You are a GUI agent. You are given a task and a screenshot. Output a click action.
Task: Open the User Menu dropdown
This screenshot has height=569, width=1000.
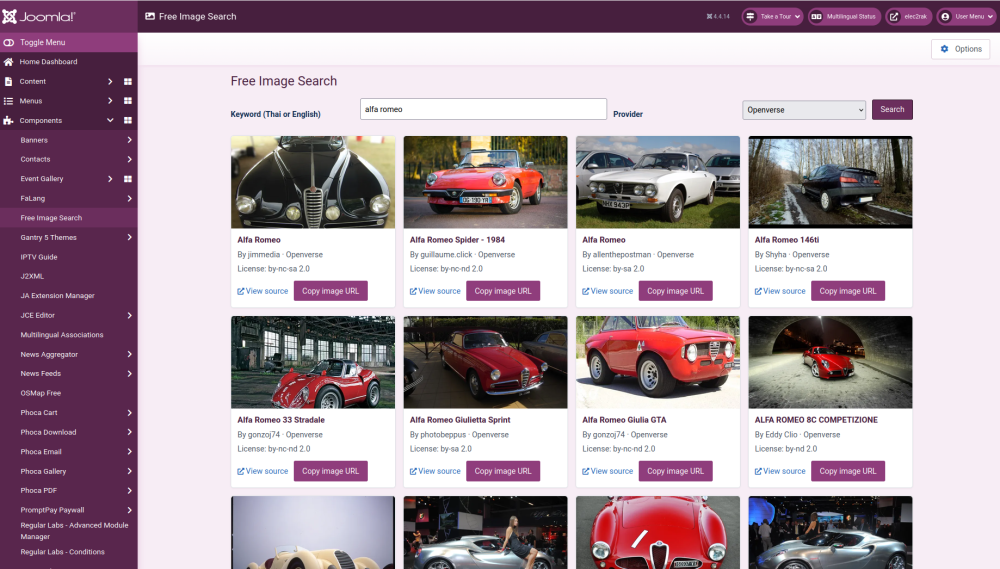[966, 17]
